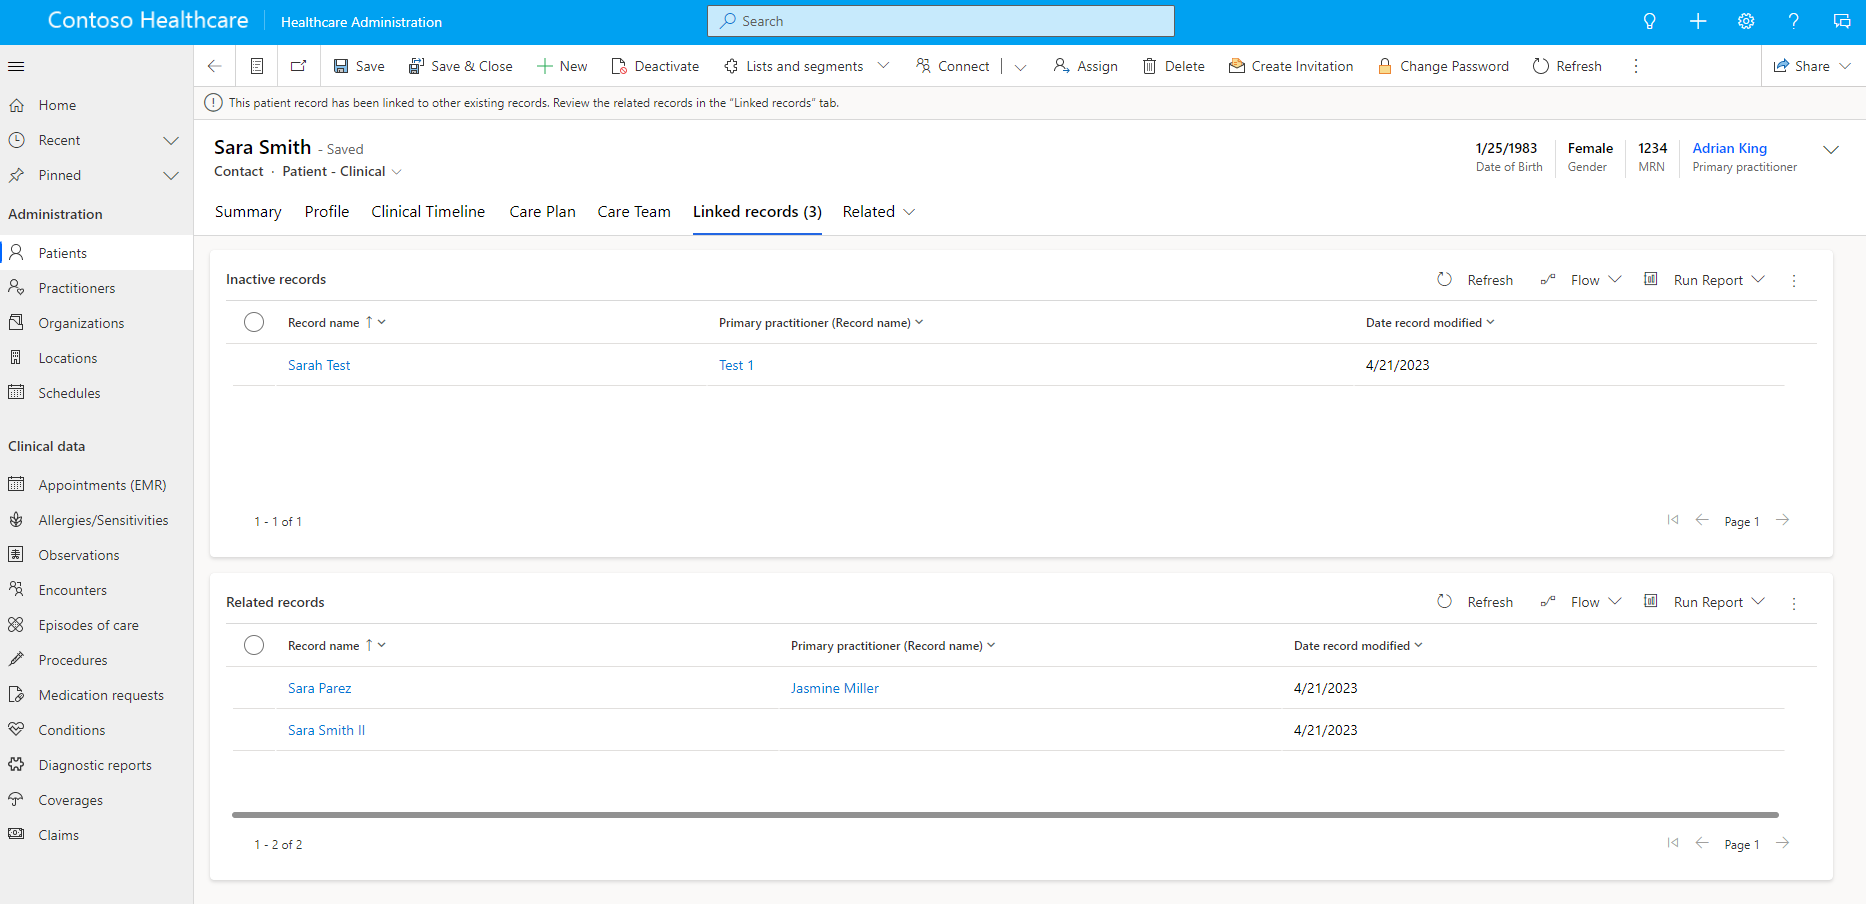Click Save in the command bar
The width and height of the screenshot is (1866, 904).
(359, 66)
